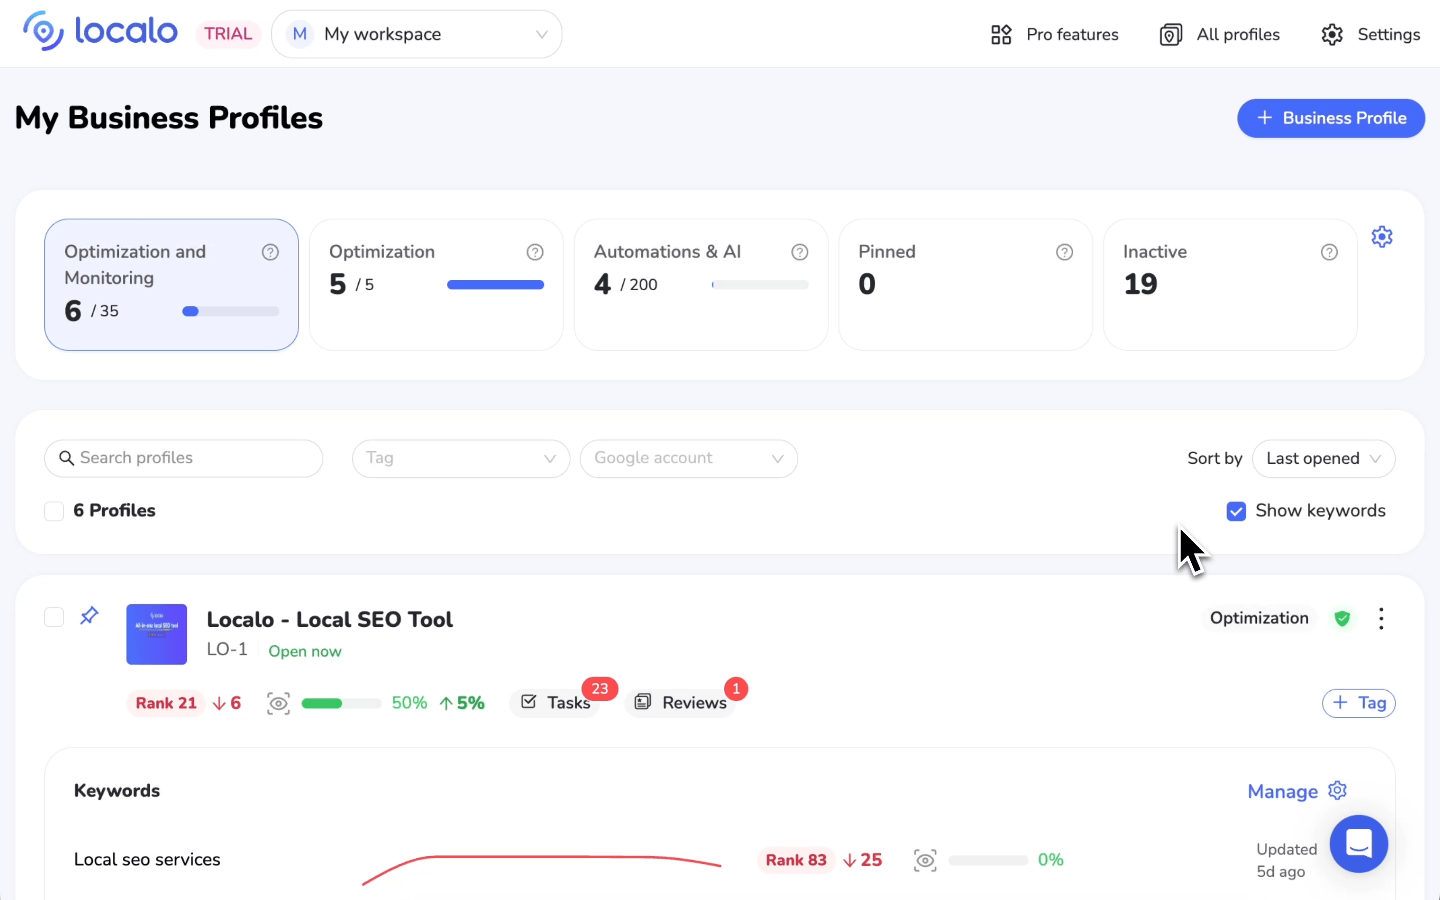1440x900 pixels.
Task: Click the green shield verified icon
Action: [1342, 619]
